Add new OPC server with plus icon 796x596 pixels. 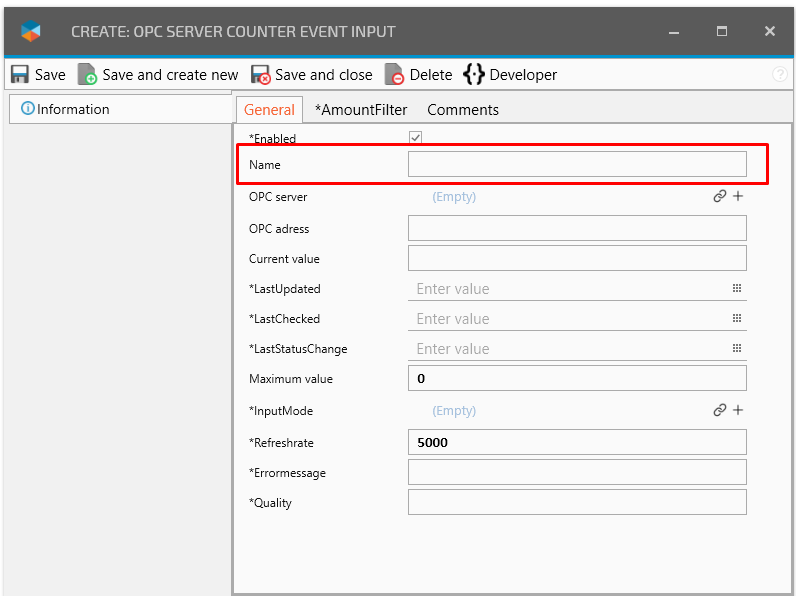(738, 197)
